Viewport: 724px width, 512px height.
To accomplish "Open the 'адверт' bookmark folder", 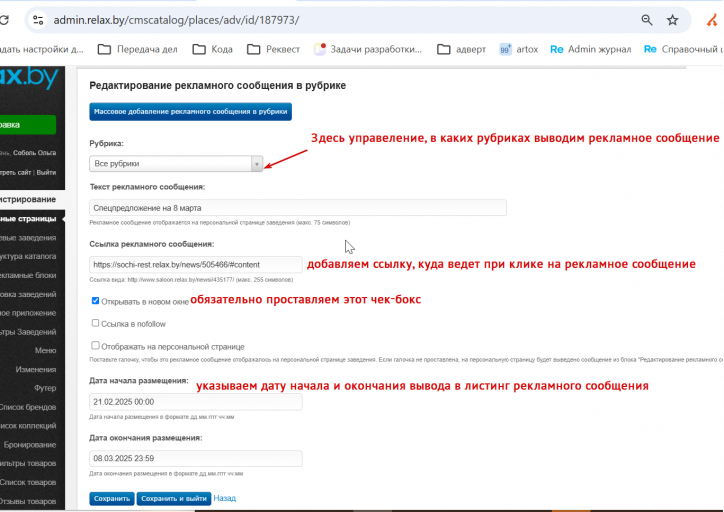I will (x=461, y=49).
